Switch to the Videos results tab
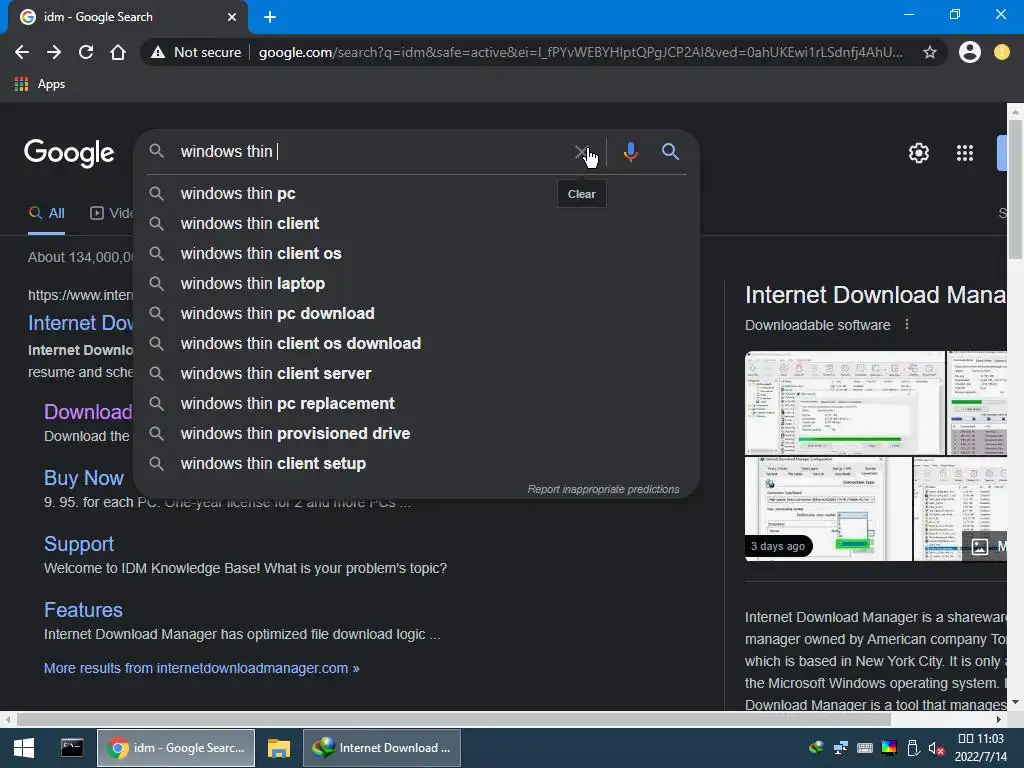1024x768 pixels. tap(111, 214)
